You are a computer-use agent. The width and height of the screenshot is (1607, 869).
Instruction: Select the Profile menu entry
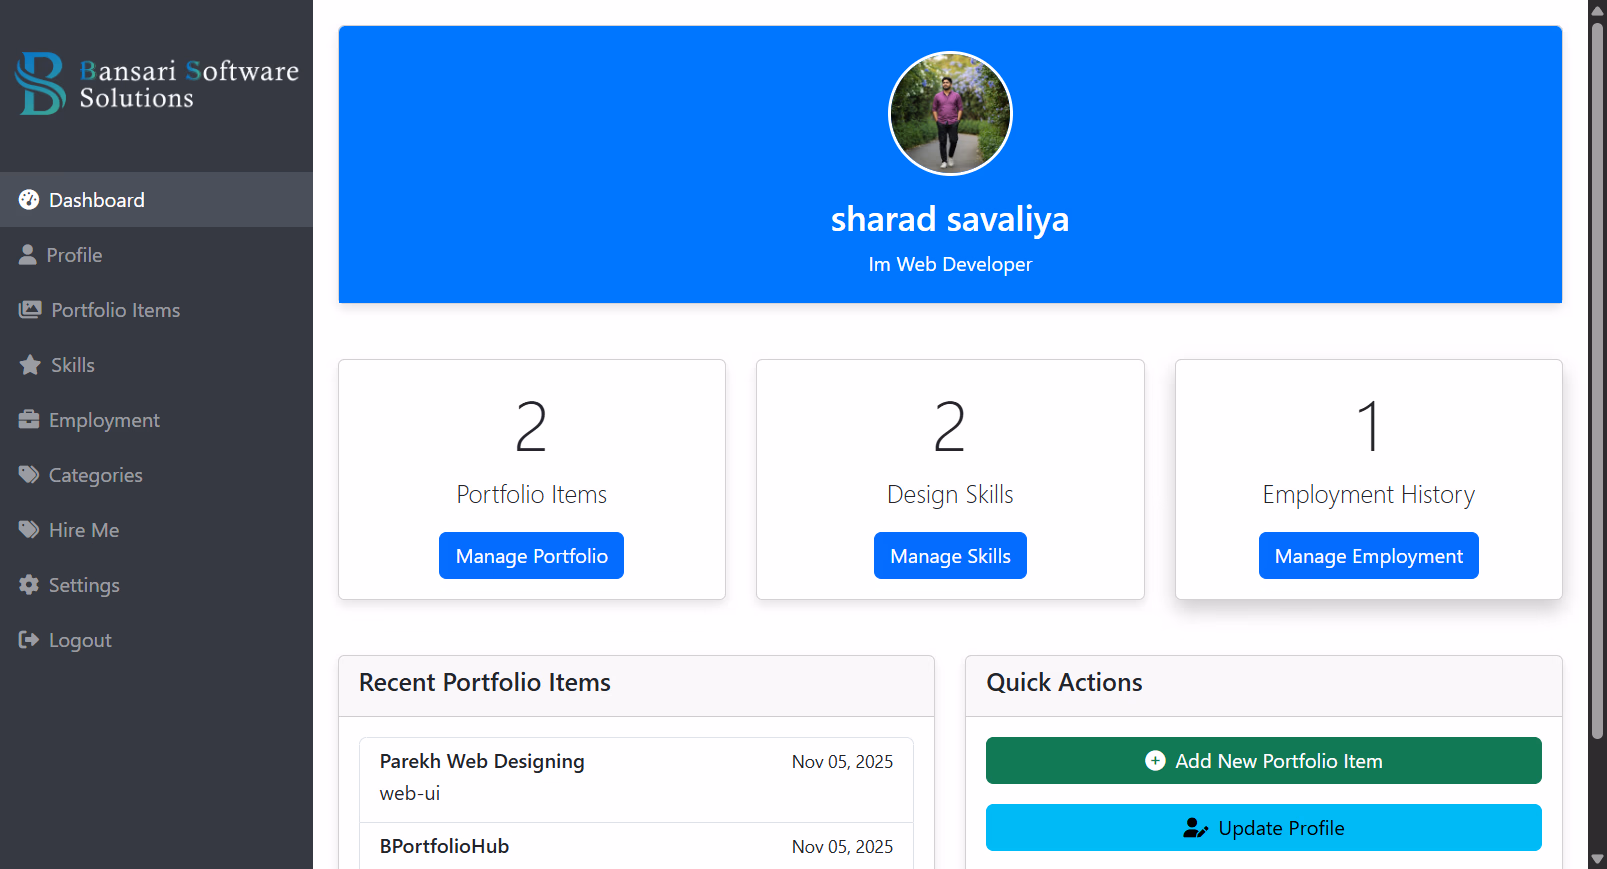73,254
